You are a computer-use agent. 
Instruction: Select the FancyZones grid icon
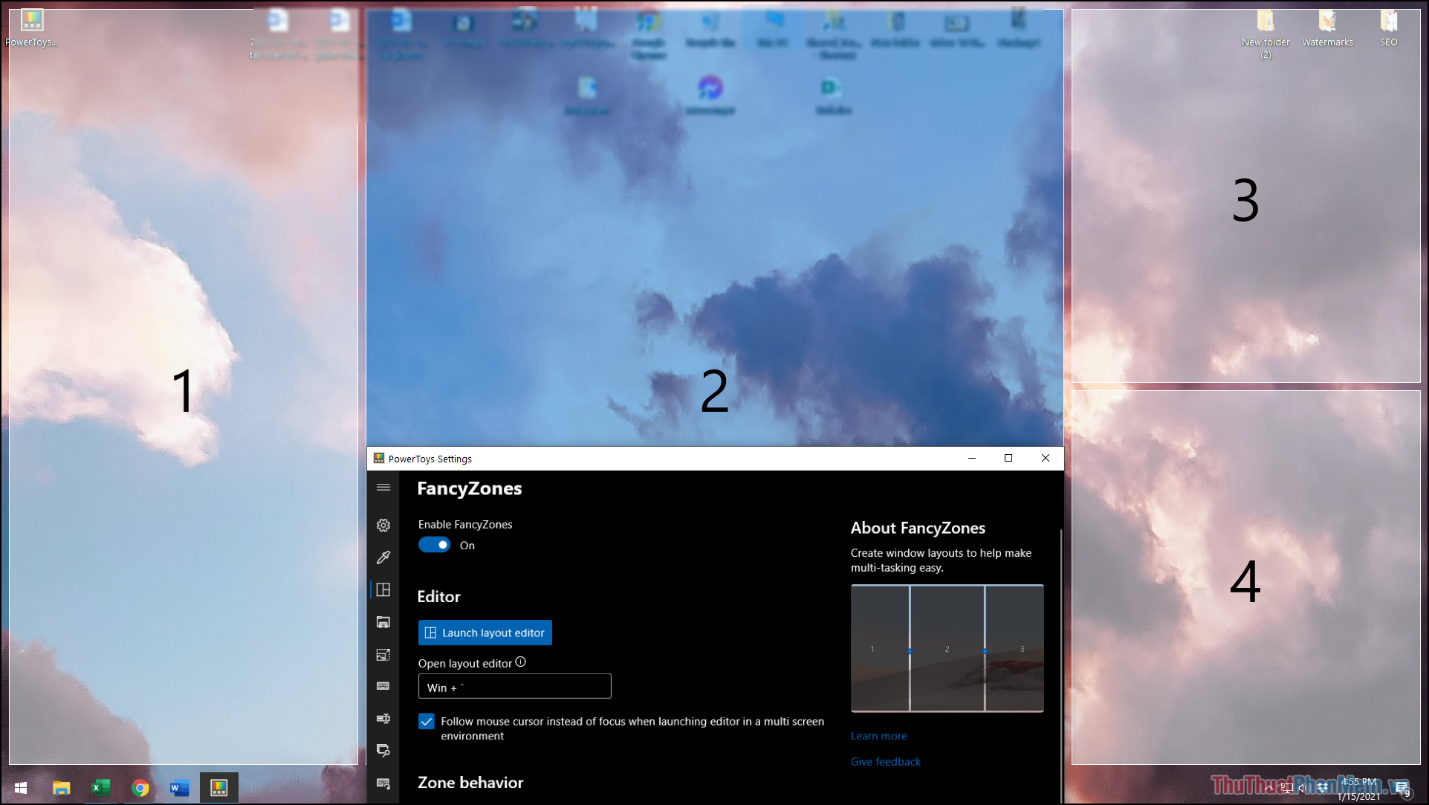point(383,590)
